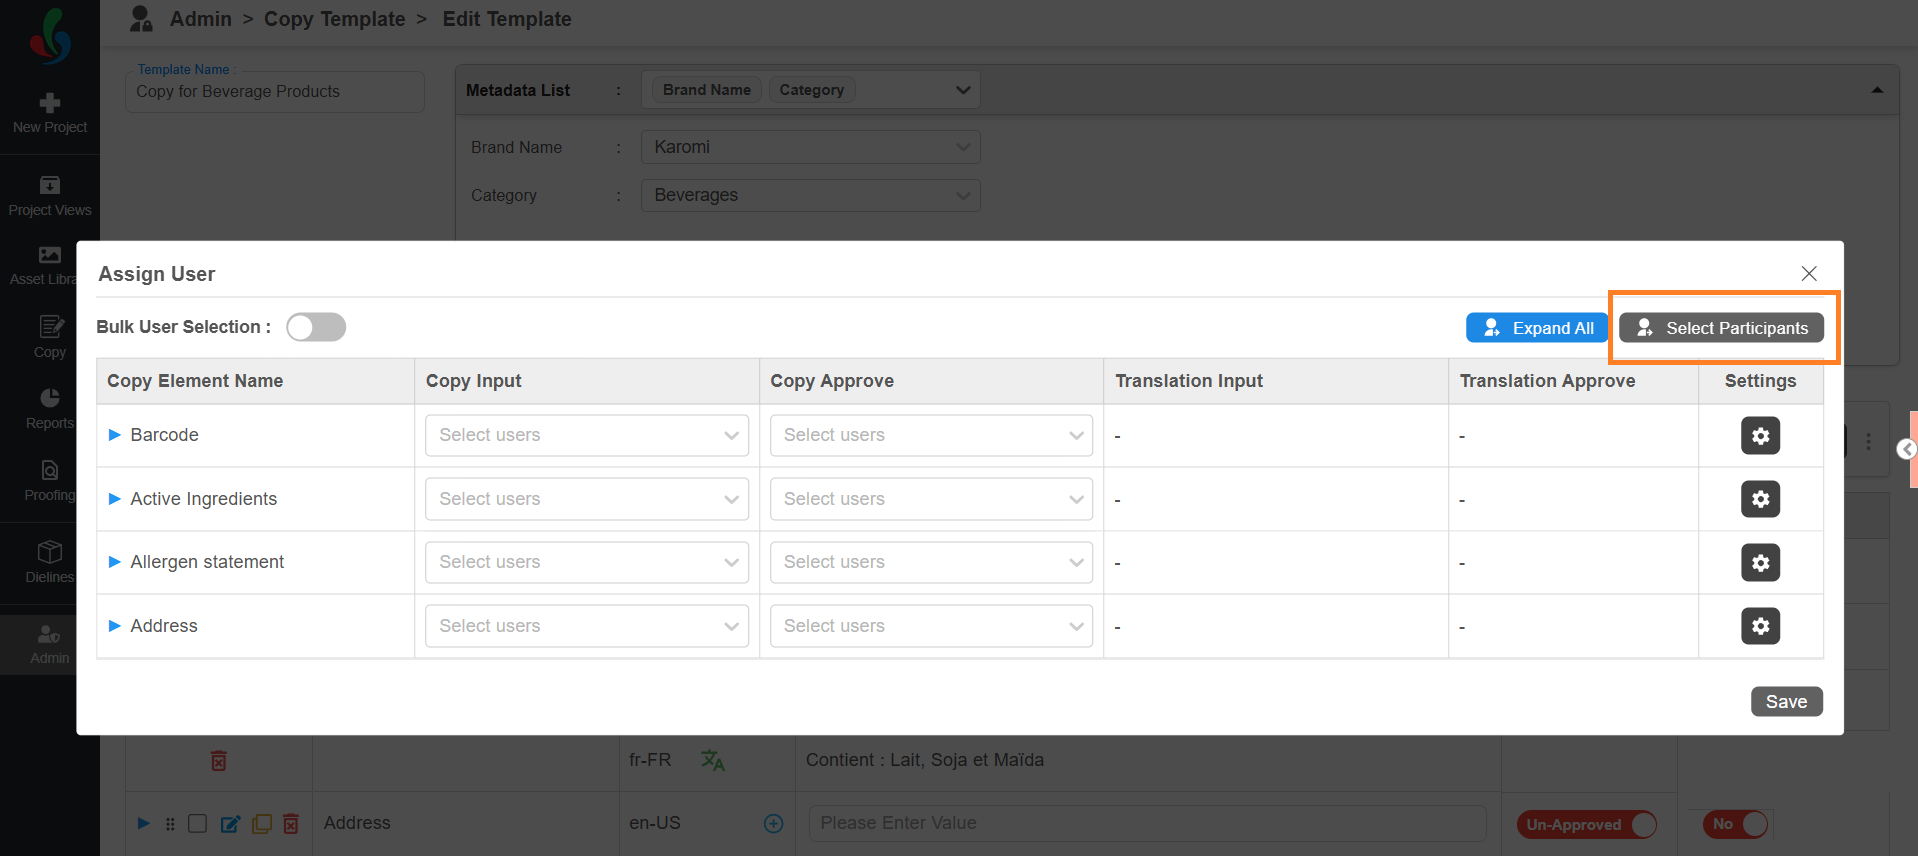This screenshot has height=856, width=1918.
Task: Click the Select Participants button
Action: [1721, 328]
